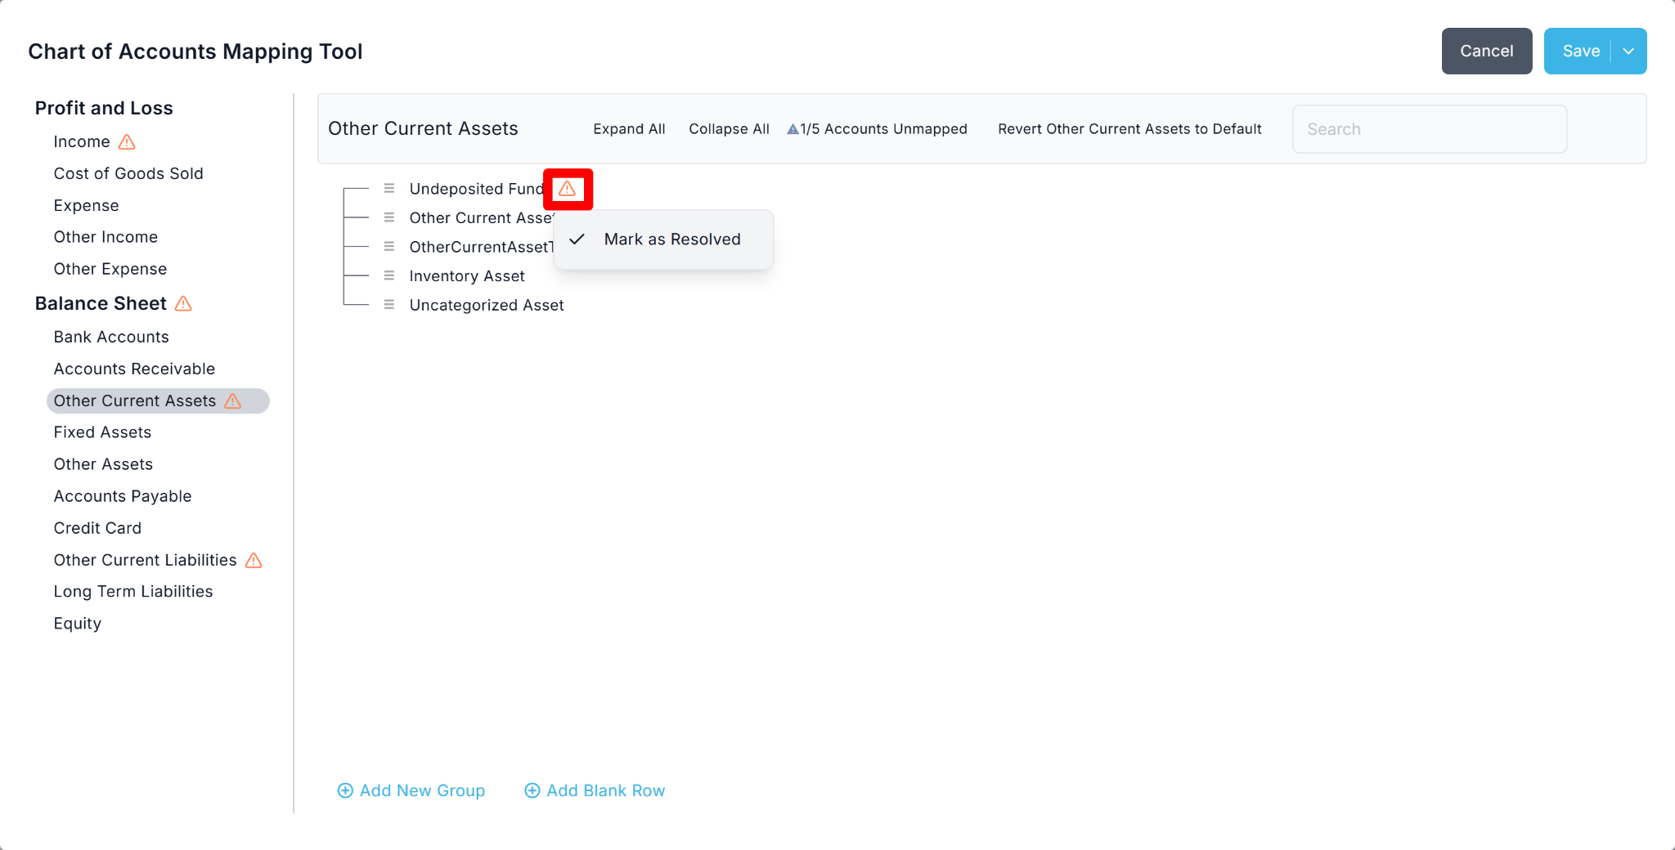Screen dimensions: 1675x850
Task: Click Collapse All
Action: [729, 129]
